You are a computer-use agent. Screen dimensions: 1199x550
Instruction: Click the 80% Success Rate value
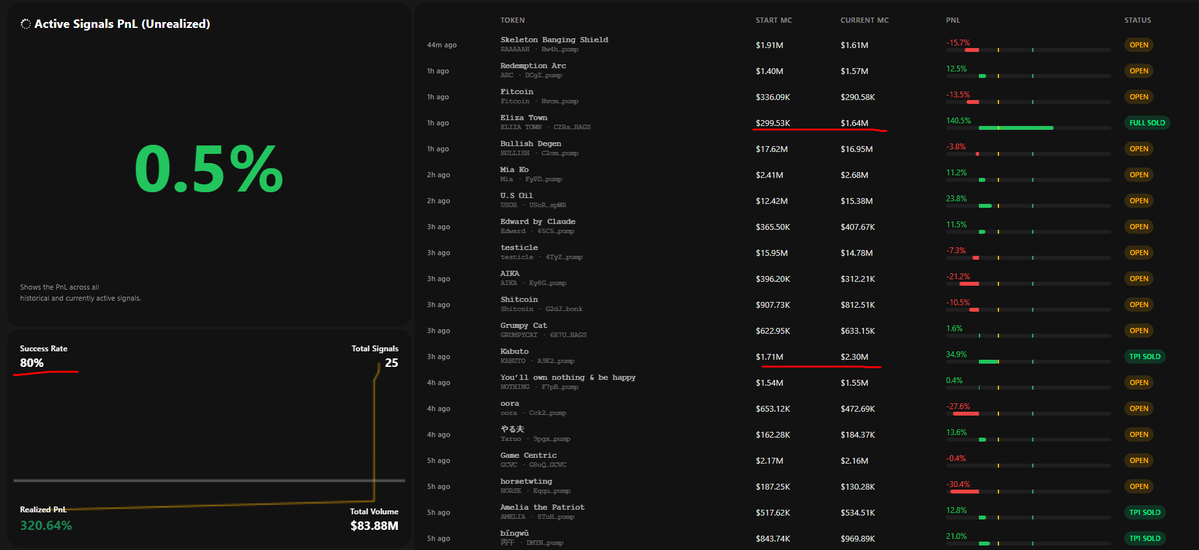coord(32,363)
